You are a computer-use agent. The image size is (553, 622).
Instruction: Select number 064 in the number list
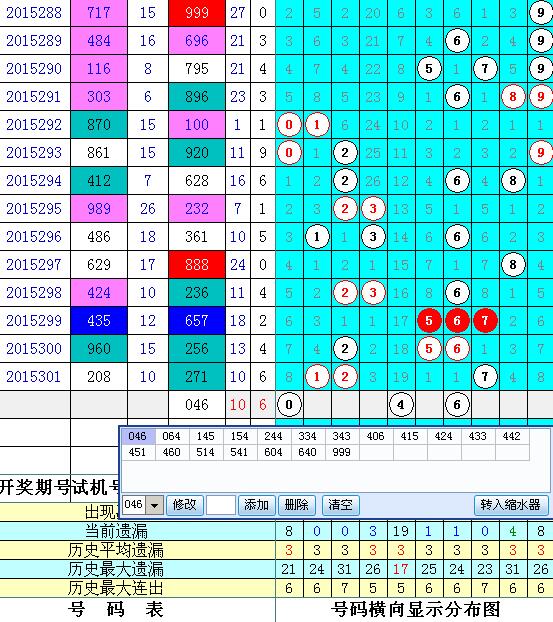[x=171, y=436]
